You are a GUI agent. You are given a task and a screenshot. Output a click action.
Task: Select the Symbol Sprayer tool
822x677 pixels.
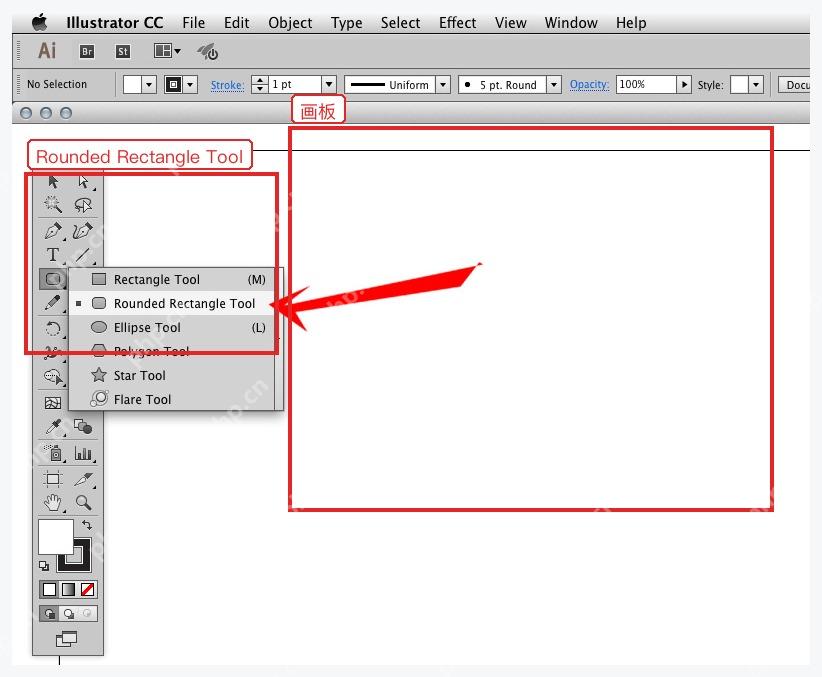tap(53, 452)
